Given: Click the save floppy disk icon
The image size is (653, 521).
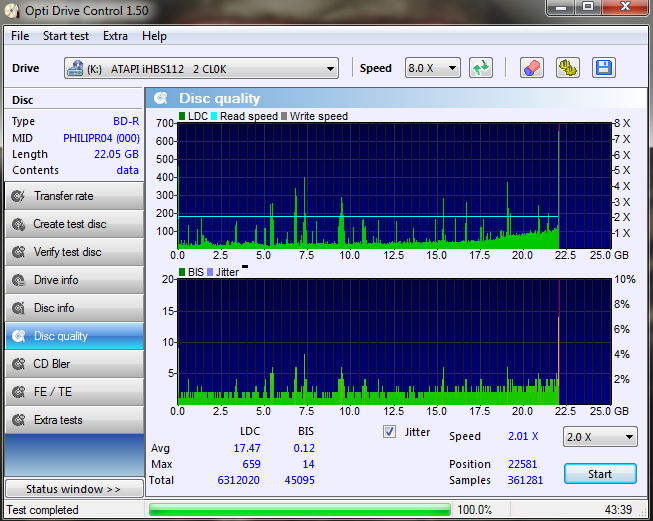Looking at the screenshot, I should (604, 68).
